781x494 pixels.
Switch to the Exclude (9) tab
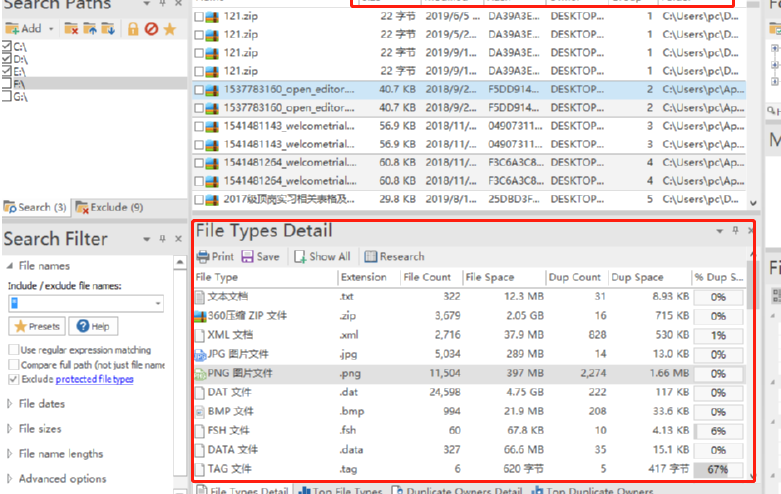tap(110, 207)
